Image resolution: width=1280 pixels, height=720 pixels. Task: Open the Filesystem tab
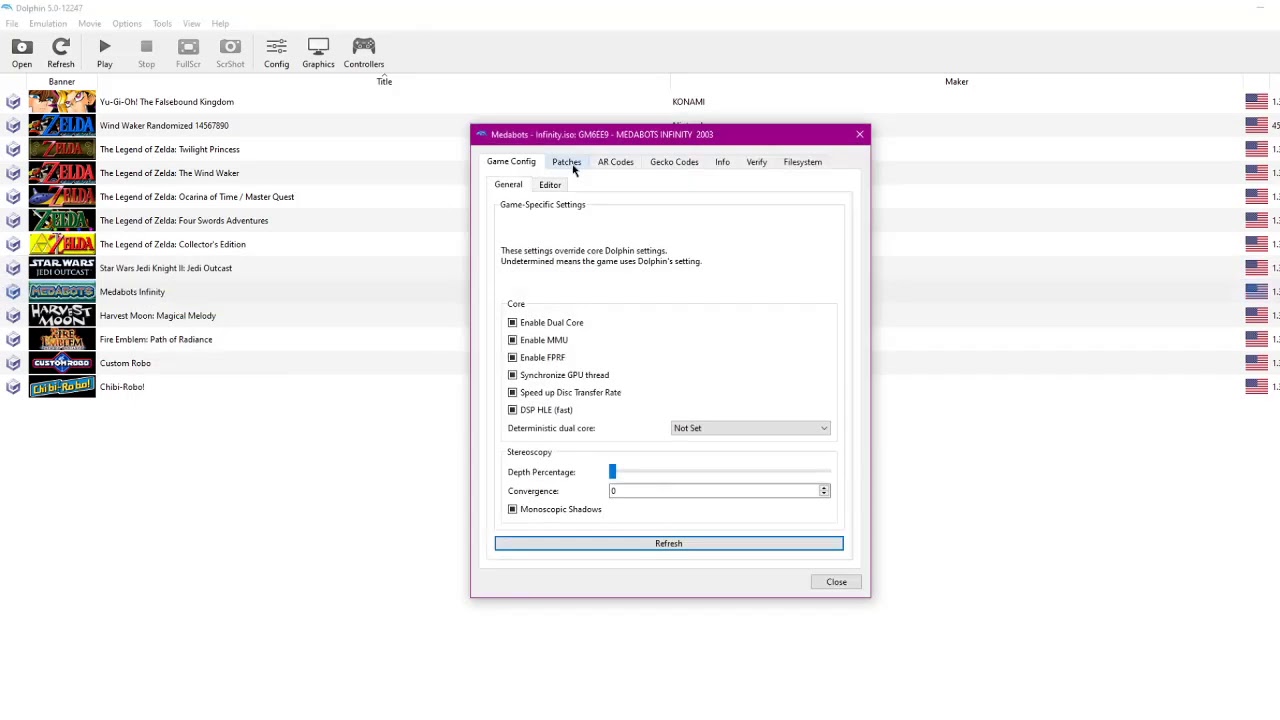(803, 162)
